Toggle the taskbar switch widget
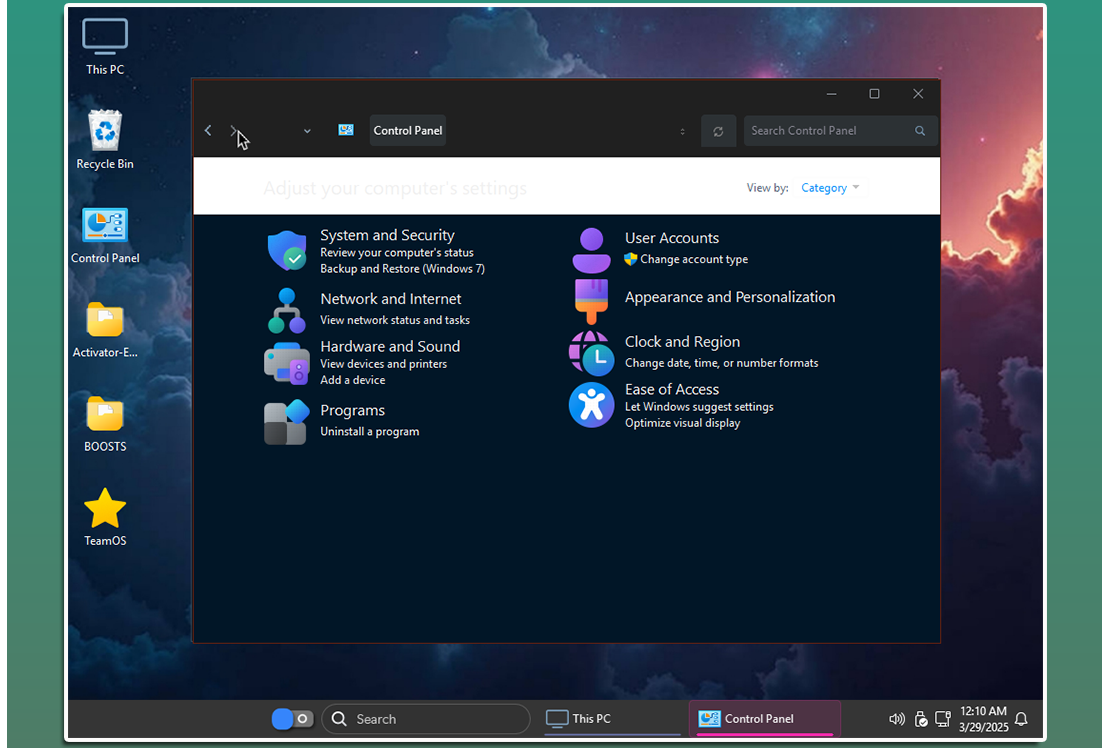The height and width of the screenshot is (748, 1106). point(292,719)
